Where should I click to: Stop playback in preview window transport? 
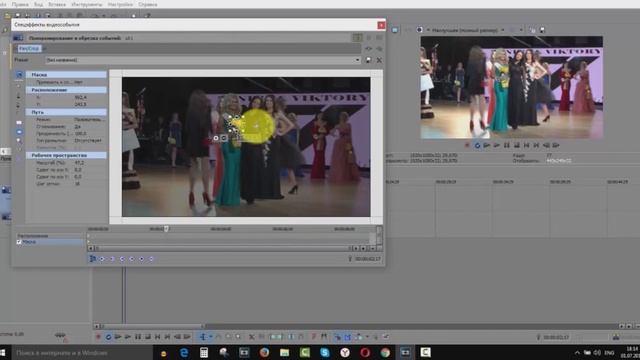click(516, 145)
